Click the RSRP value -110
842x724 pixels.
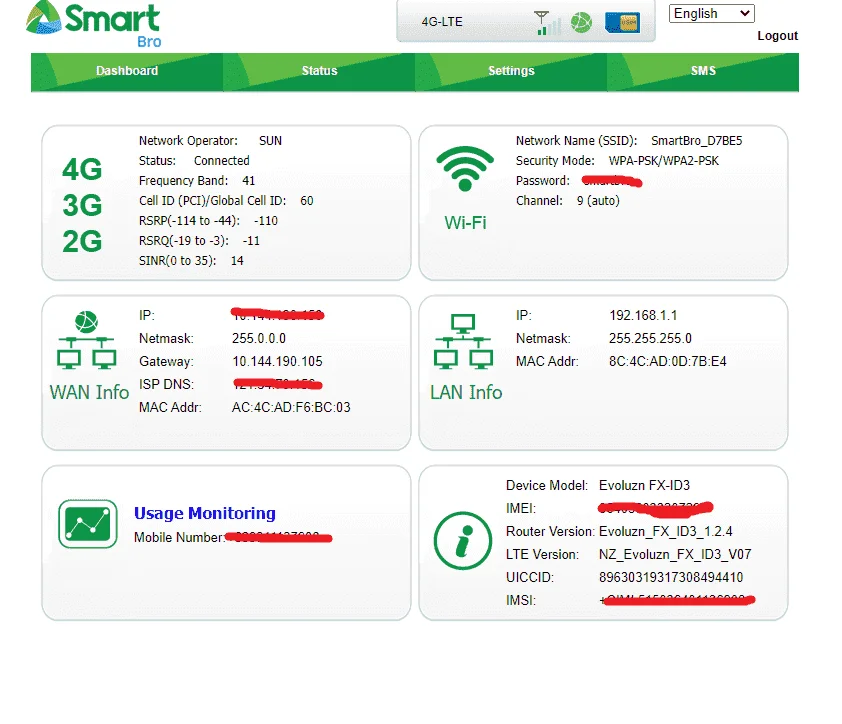pyautogui.click(x=266, y=221)
